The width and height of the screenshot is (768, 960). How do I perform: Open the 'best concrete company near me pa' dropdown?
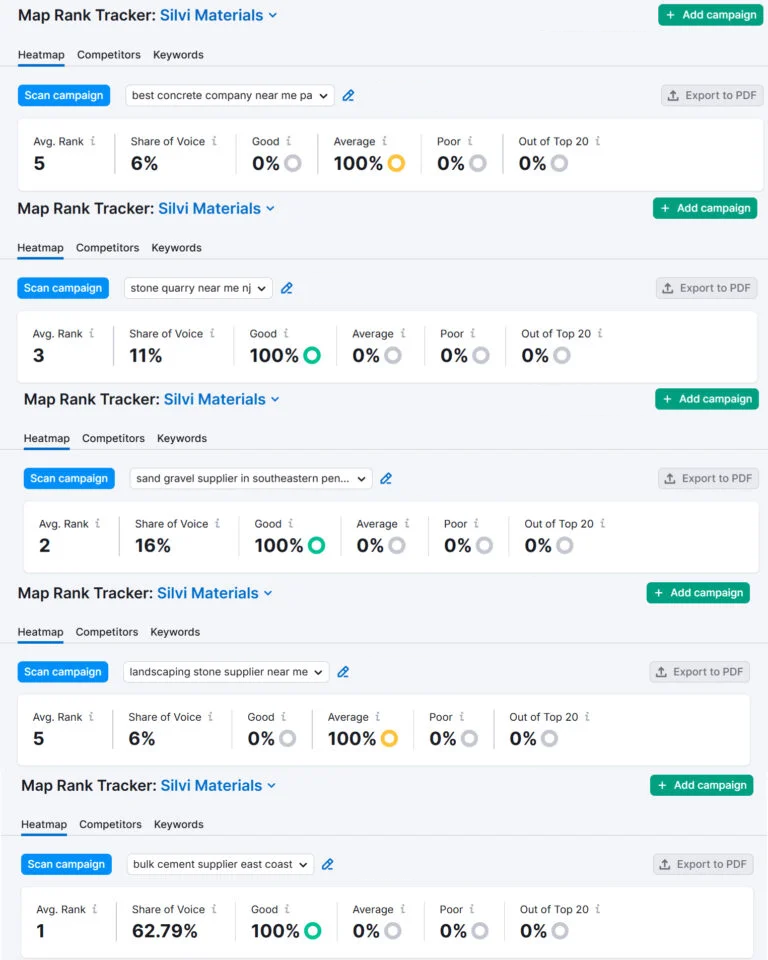(x=230, y=96)
